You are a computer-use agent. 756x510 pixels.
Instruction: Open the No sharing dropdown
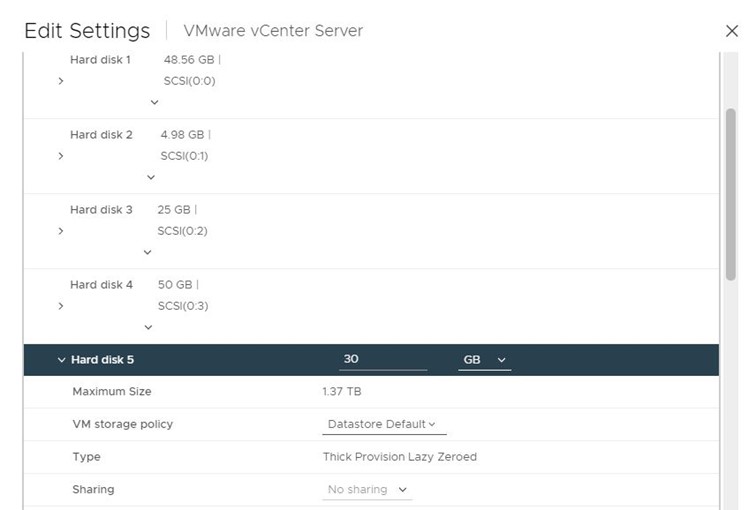pos(367,490)
